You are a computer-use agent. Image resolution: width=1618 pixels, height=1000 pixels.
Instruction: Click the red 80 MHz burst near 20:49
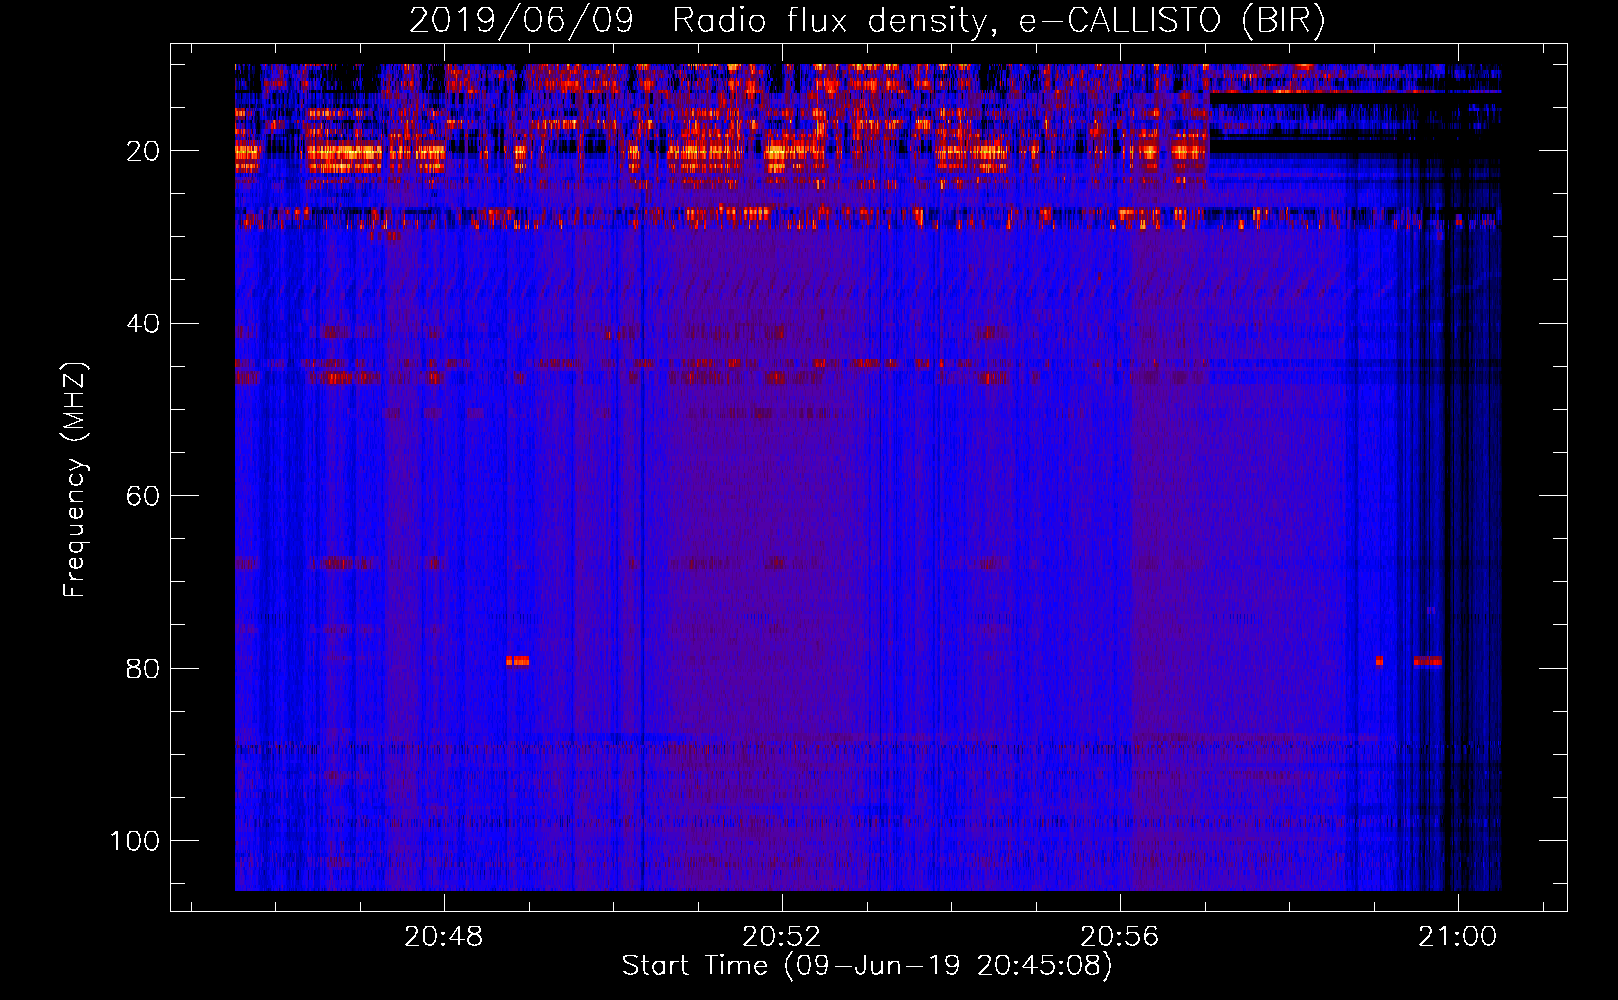pos(517,661)
